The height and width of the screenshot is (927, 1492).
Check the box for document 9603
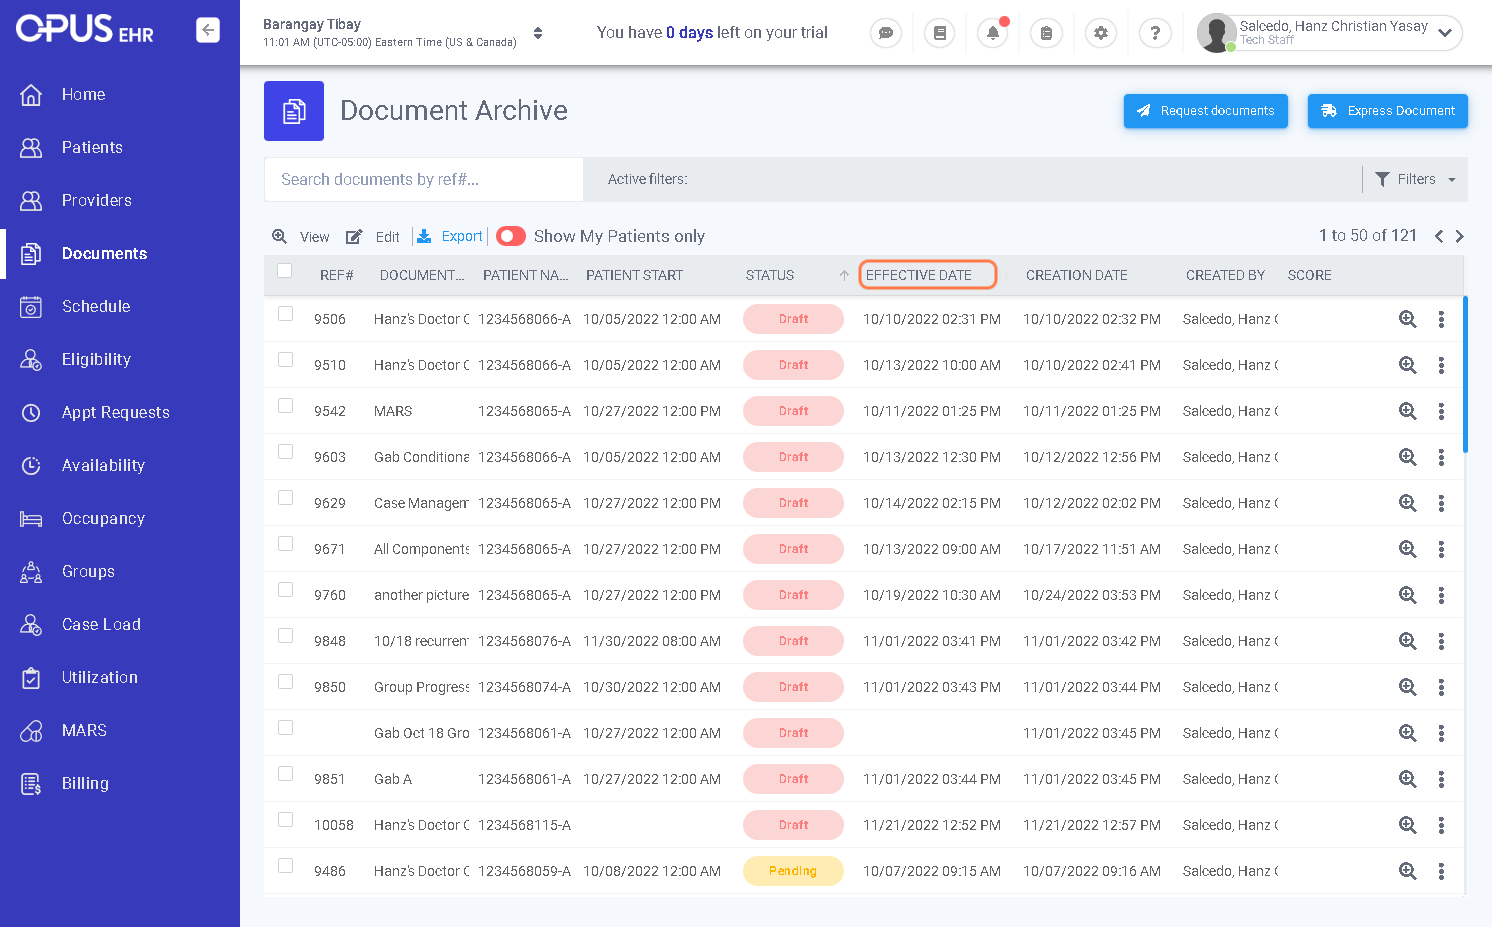pyautogui.click(x=286, y=452)
